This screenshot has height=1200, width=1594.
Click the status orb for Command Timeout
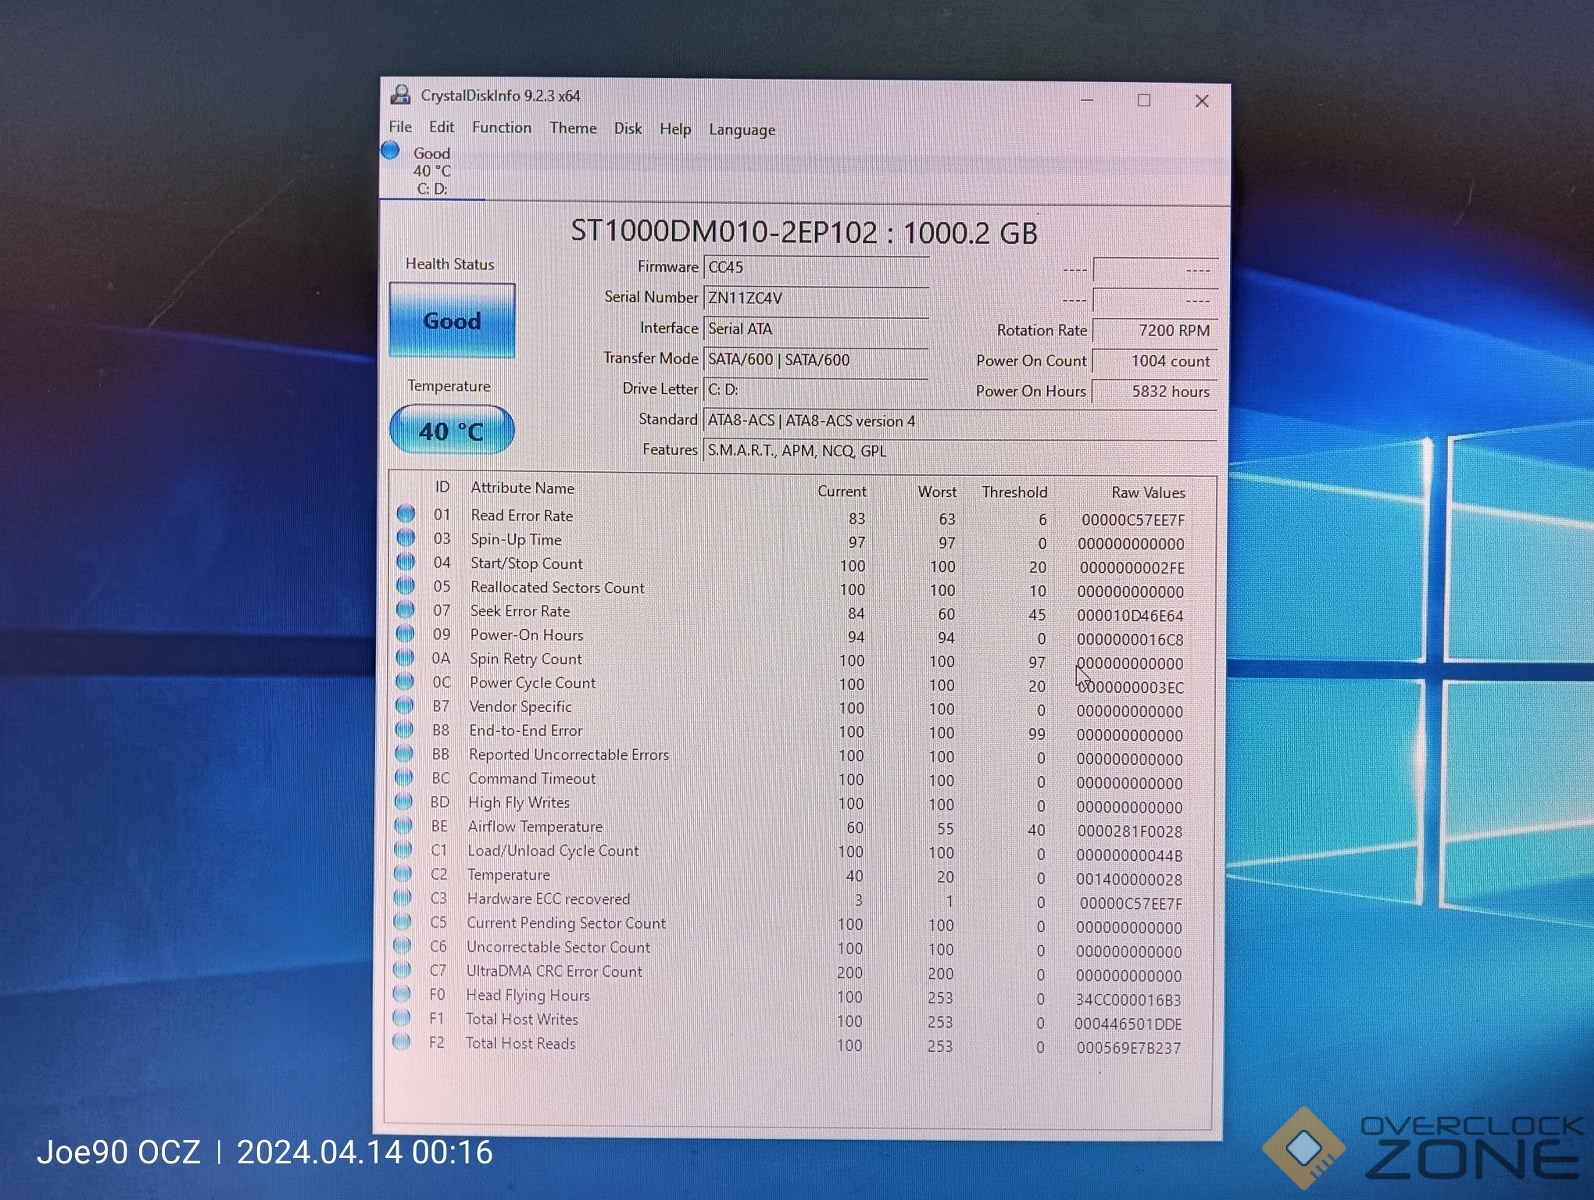[x=404, y=778]
